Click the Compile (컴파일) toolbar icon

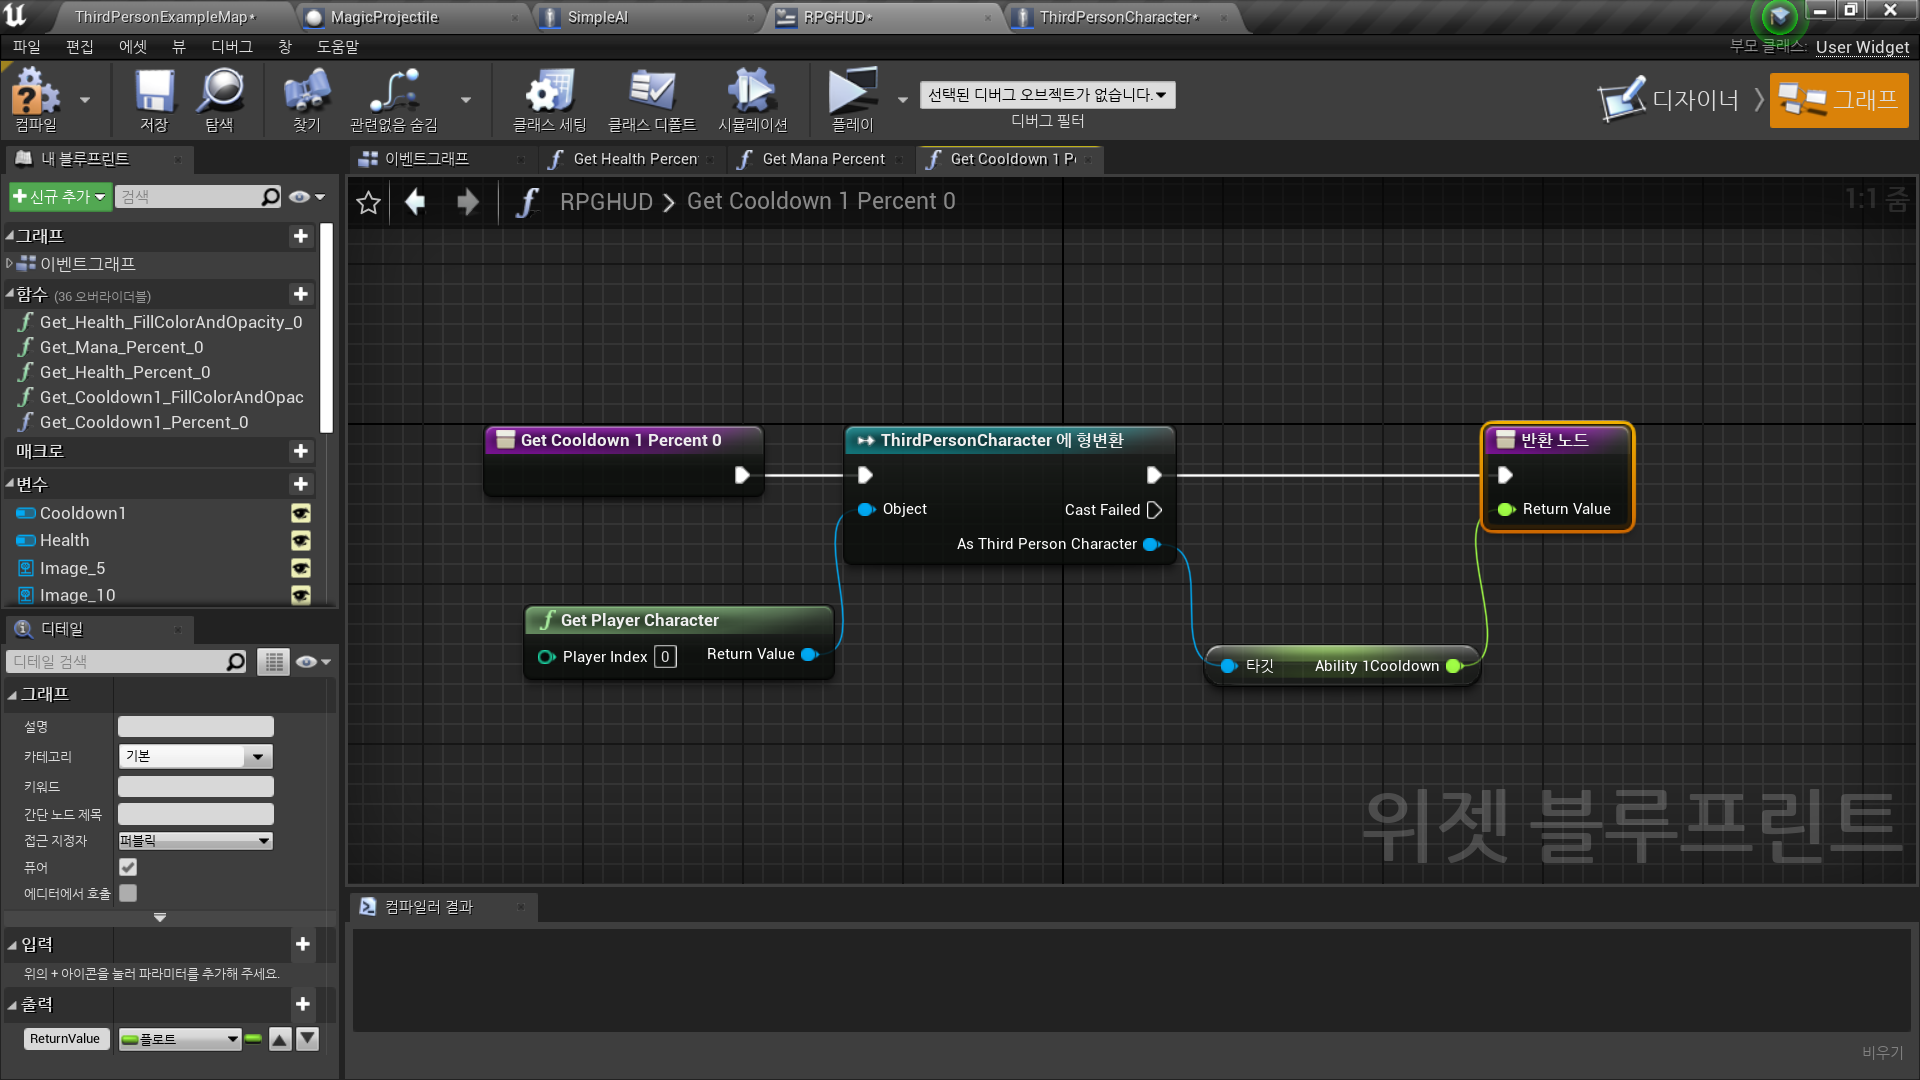click(36, 93)
